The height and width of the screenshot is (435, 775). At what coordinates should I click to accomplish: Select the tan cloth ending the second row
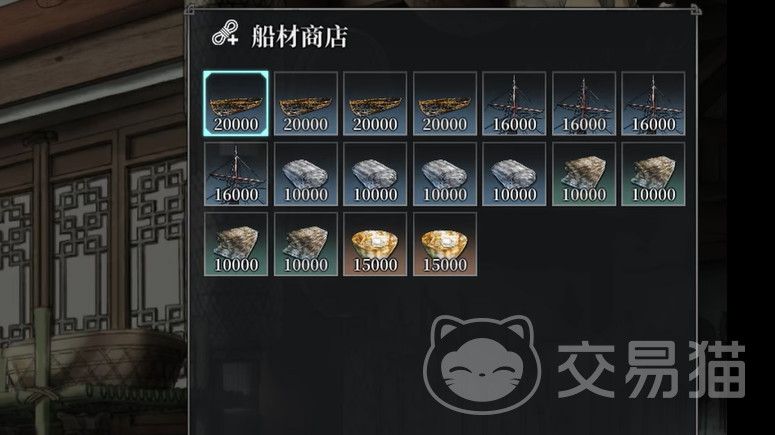(x=653, y=174)
